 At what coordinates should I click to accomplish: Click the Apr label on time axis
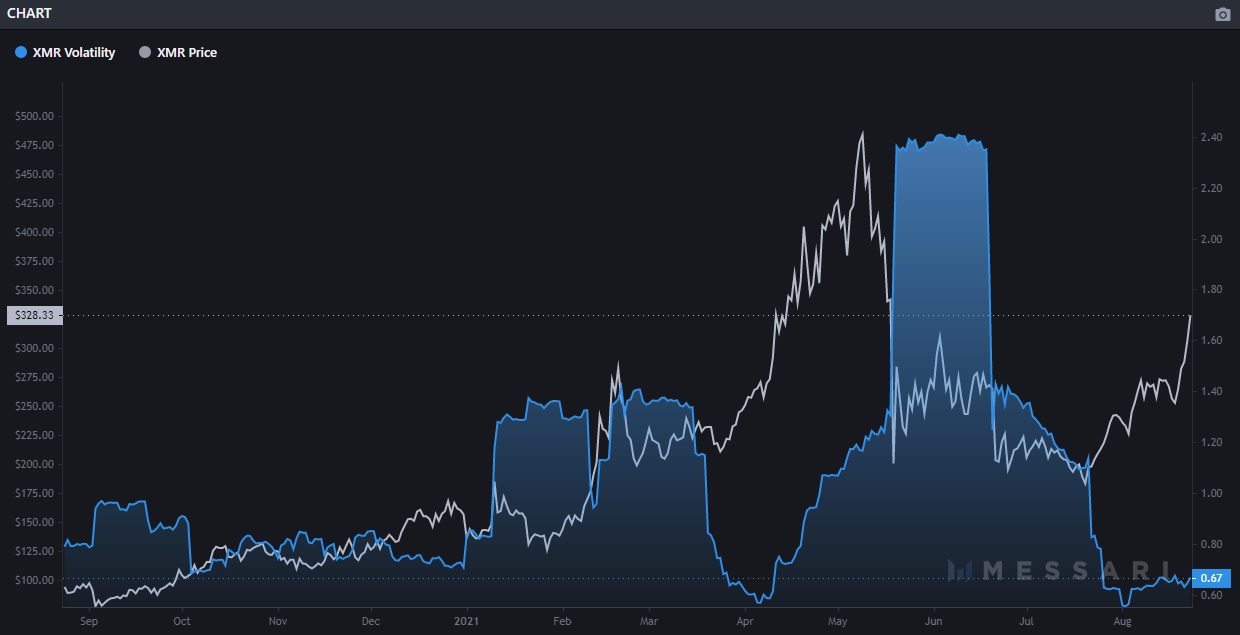[x=746, y=621]
